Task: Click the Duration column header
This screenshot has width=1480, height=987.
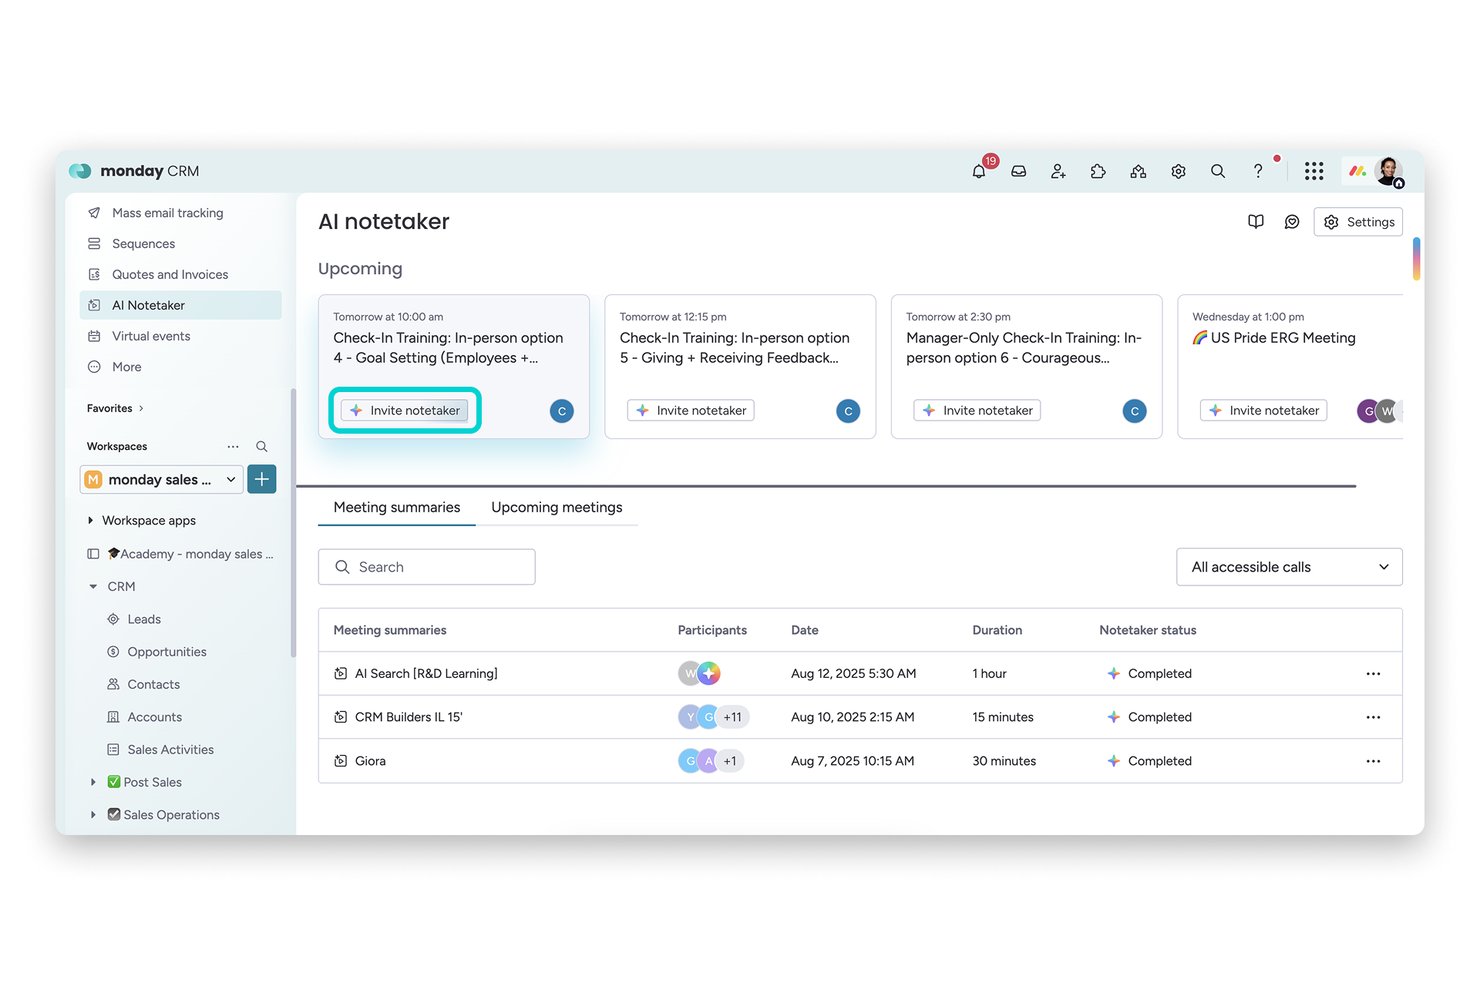Action: pyautogui.click(x=997, y=631)
